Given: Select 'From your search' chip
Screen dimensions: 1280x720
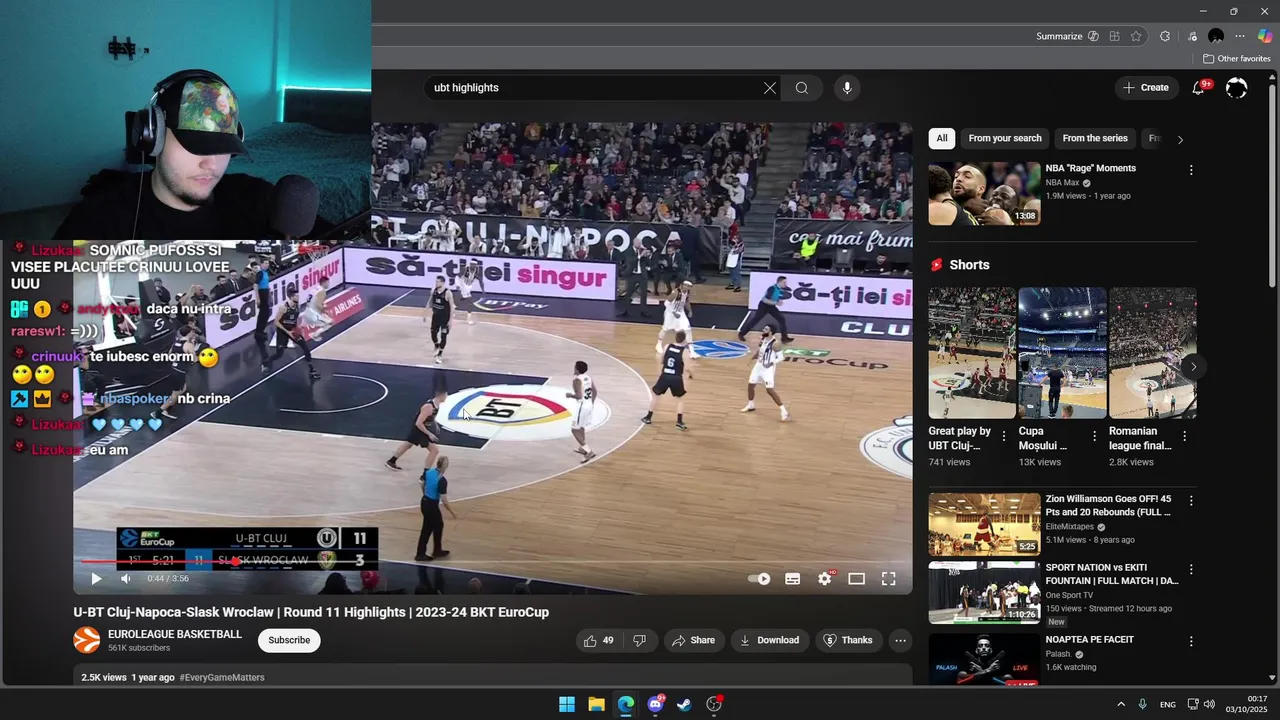Looking at the screenshot, I should point(1005,138).
